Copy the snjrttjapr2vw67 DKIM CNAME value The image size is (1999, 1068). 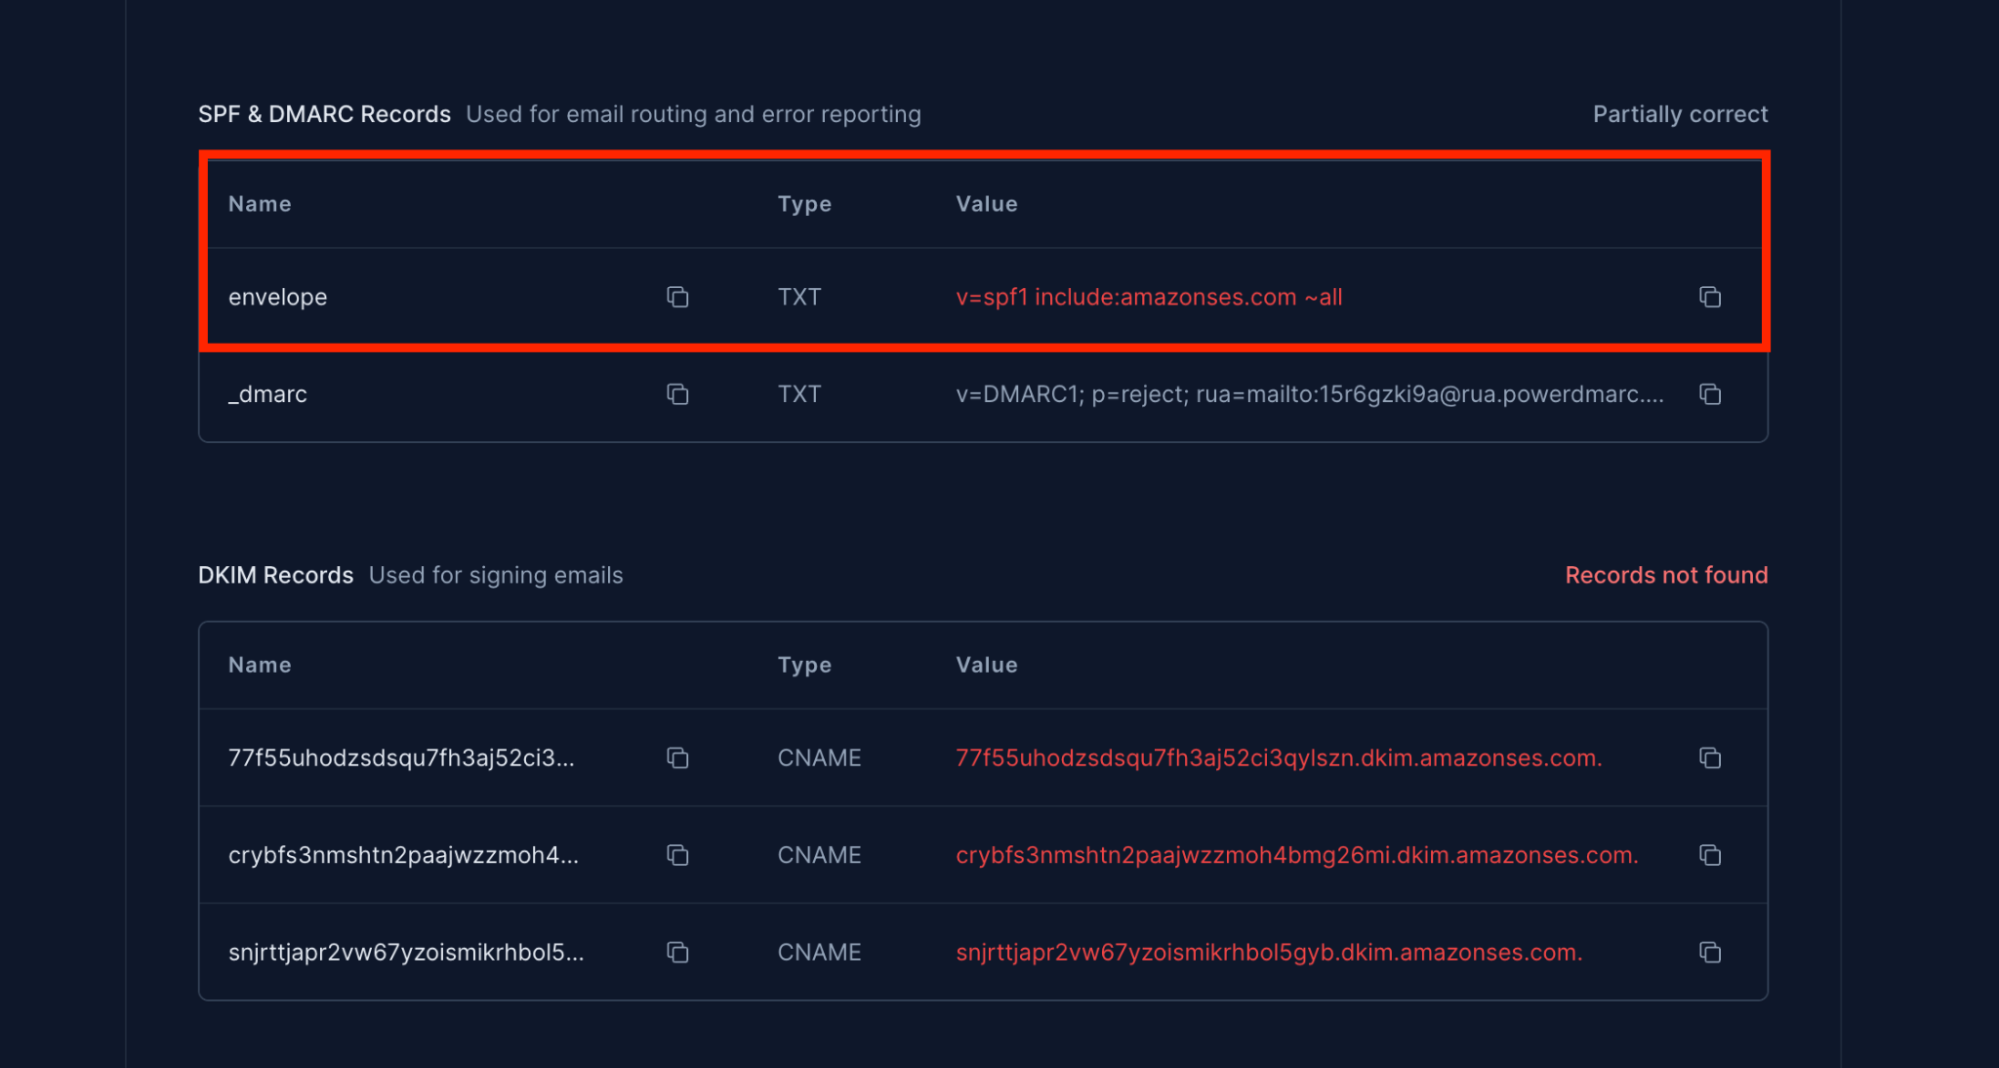coord(1709,952)
